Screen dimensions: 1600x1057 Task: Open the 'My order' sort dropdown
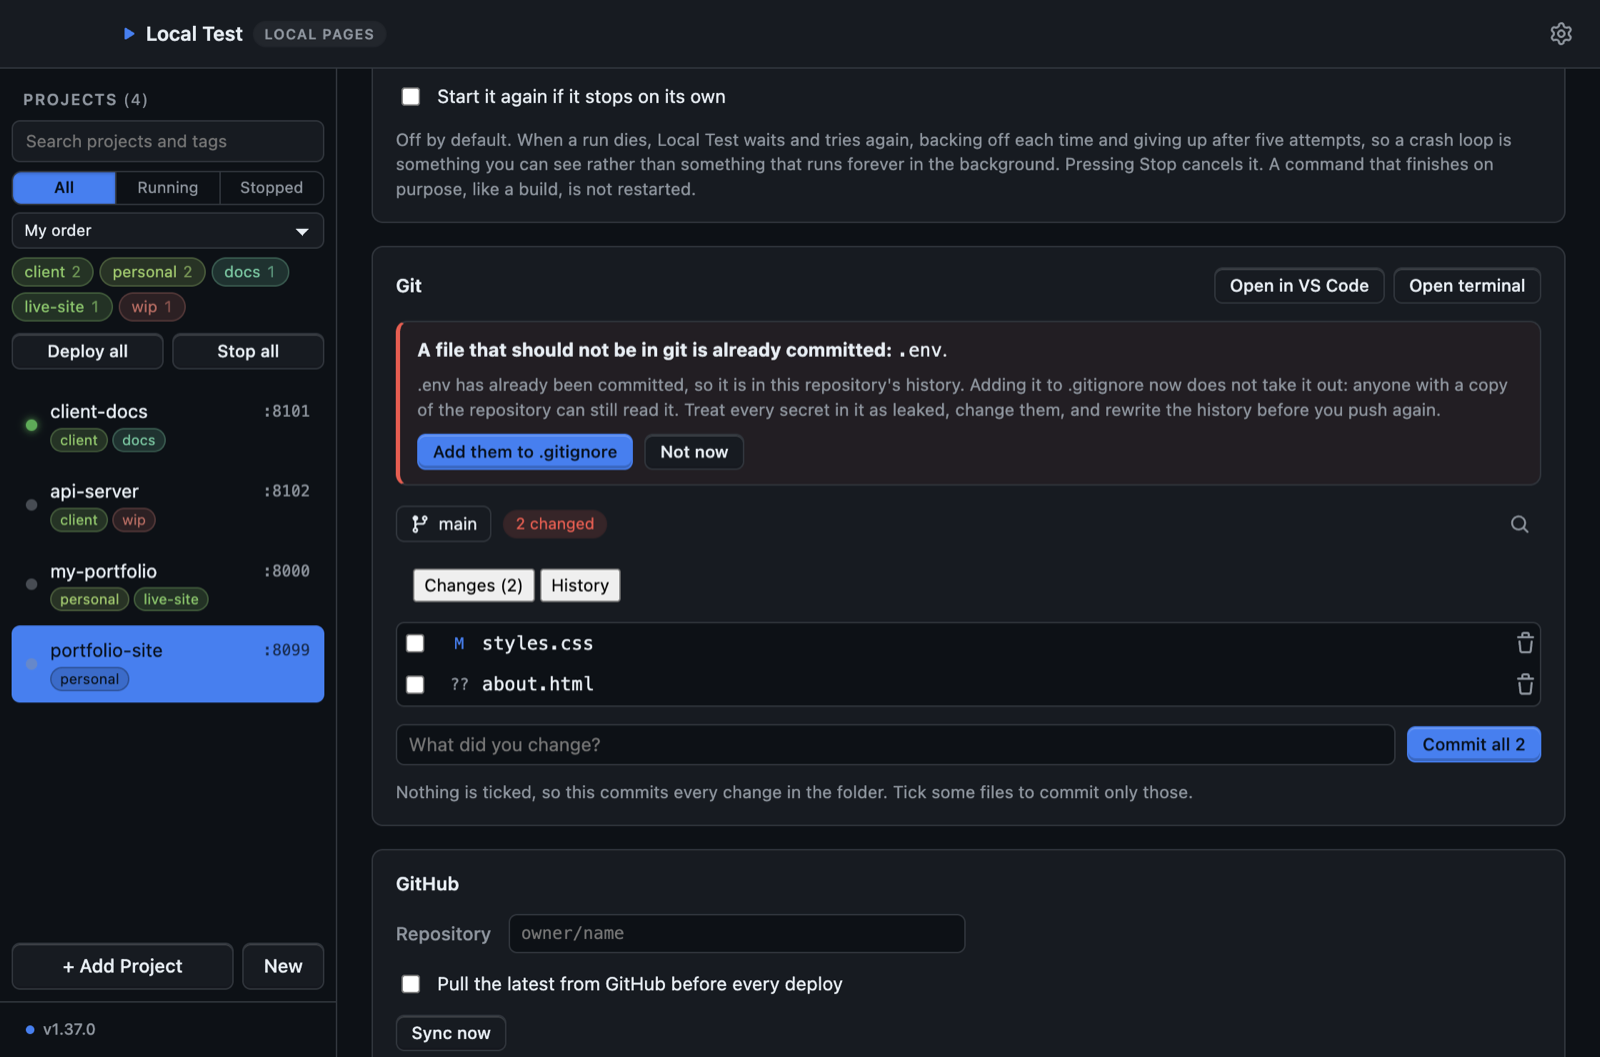pyautogui.click(x=168, y=231)
